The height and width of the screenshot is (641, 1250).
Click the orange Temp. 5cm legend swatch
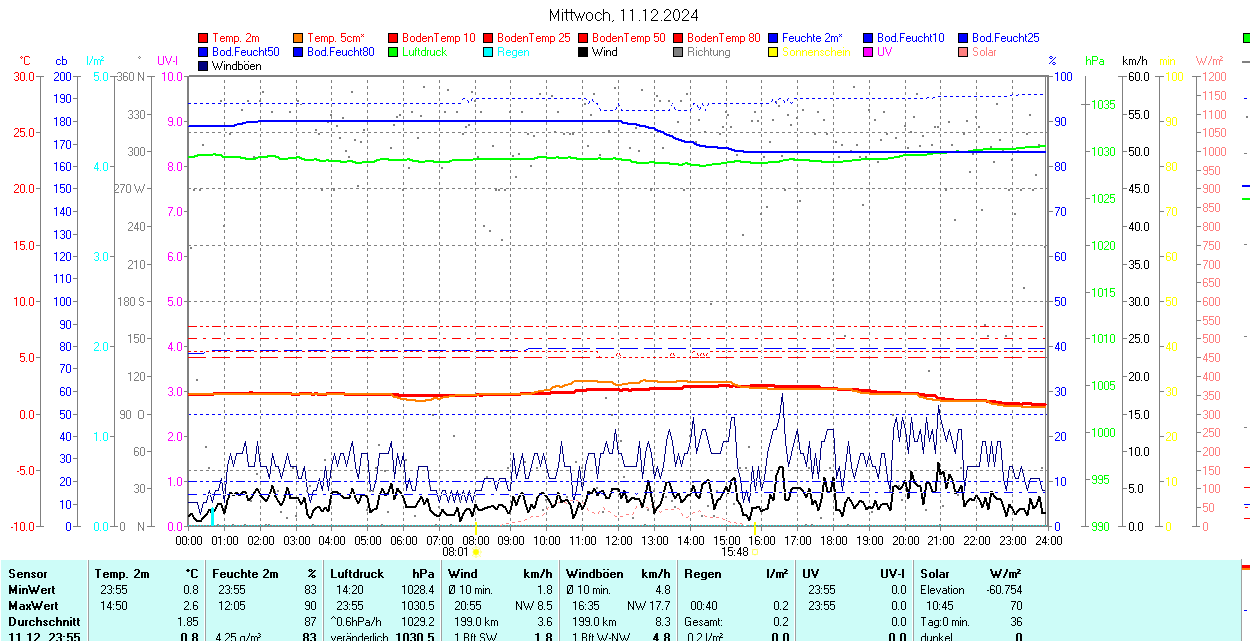coord(299,38)
